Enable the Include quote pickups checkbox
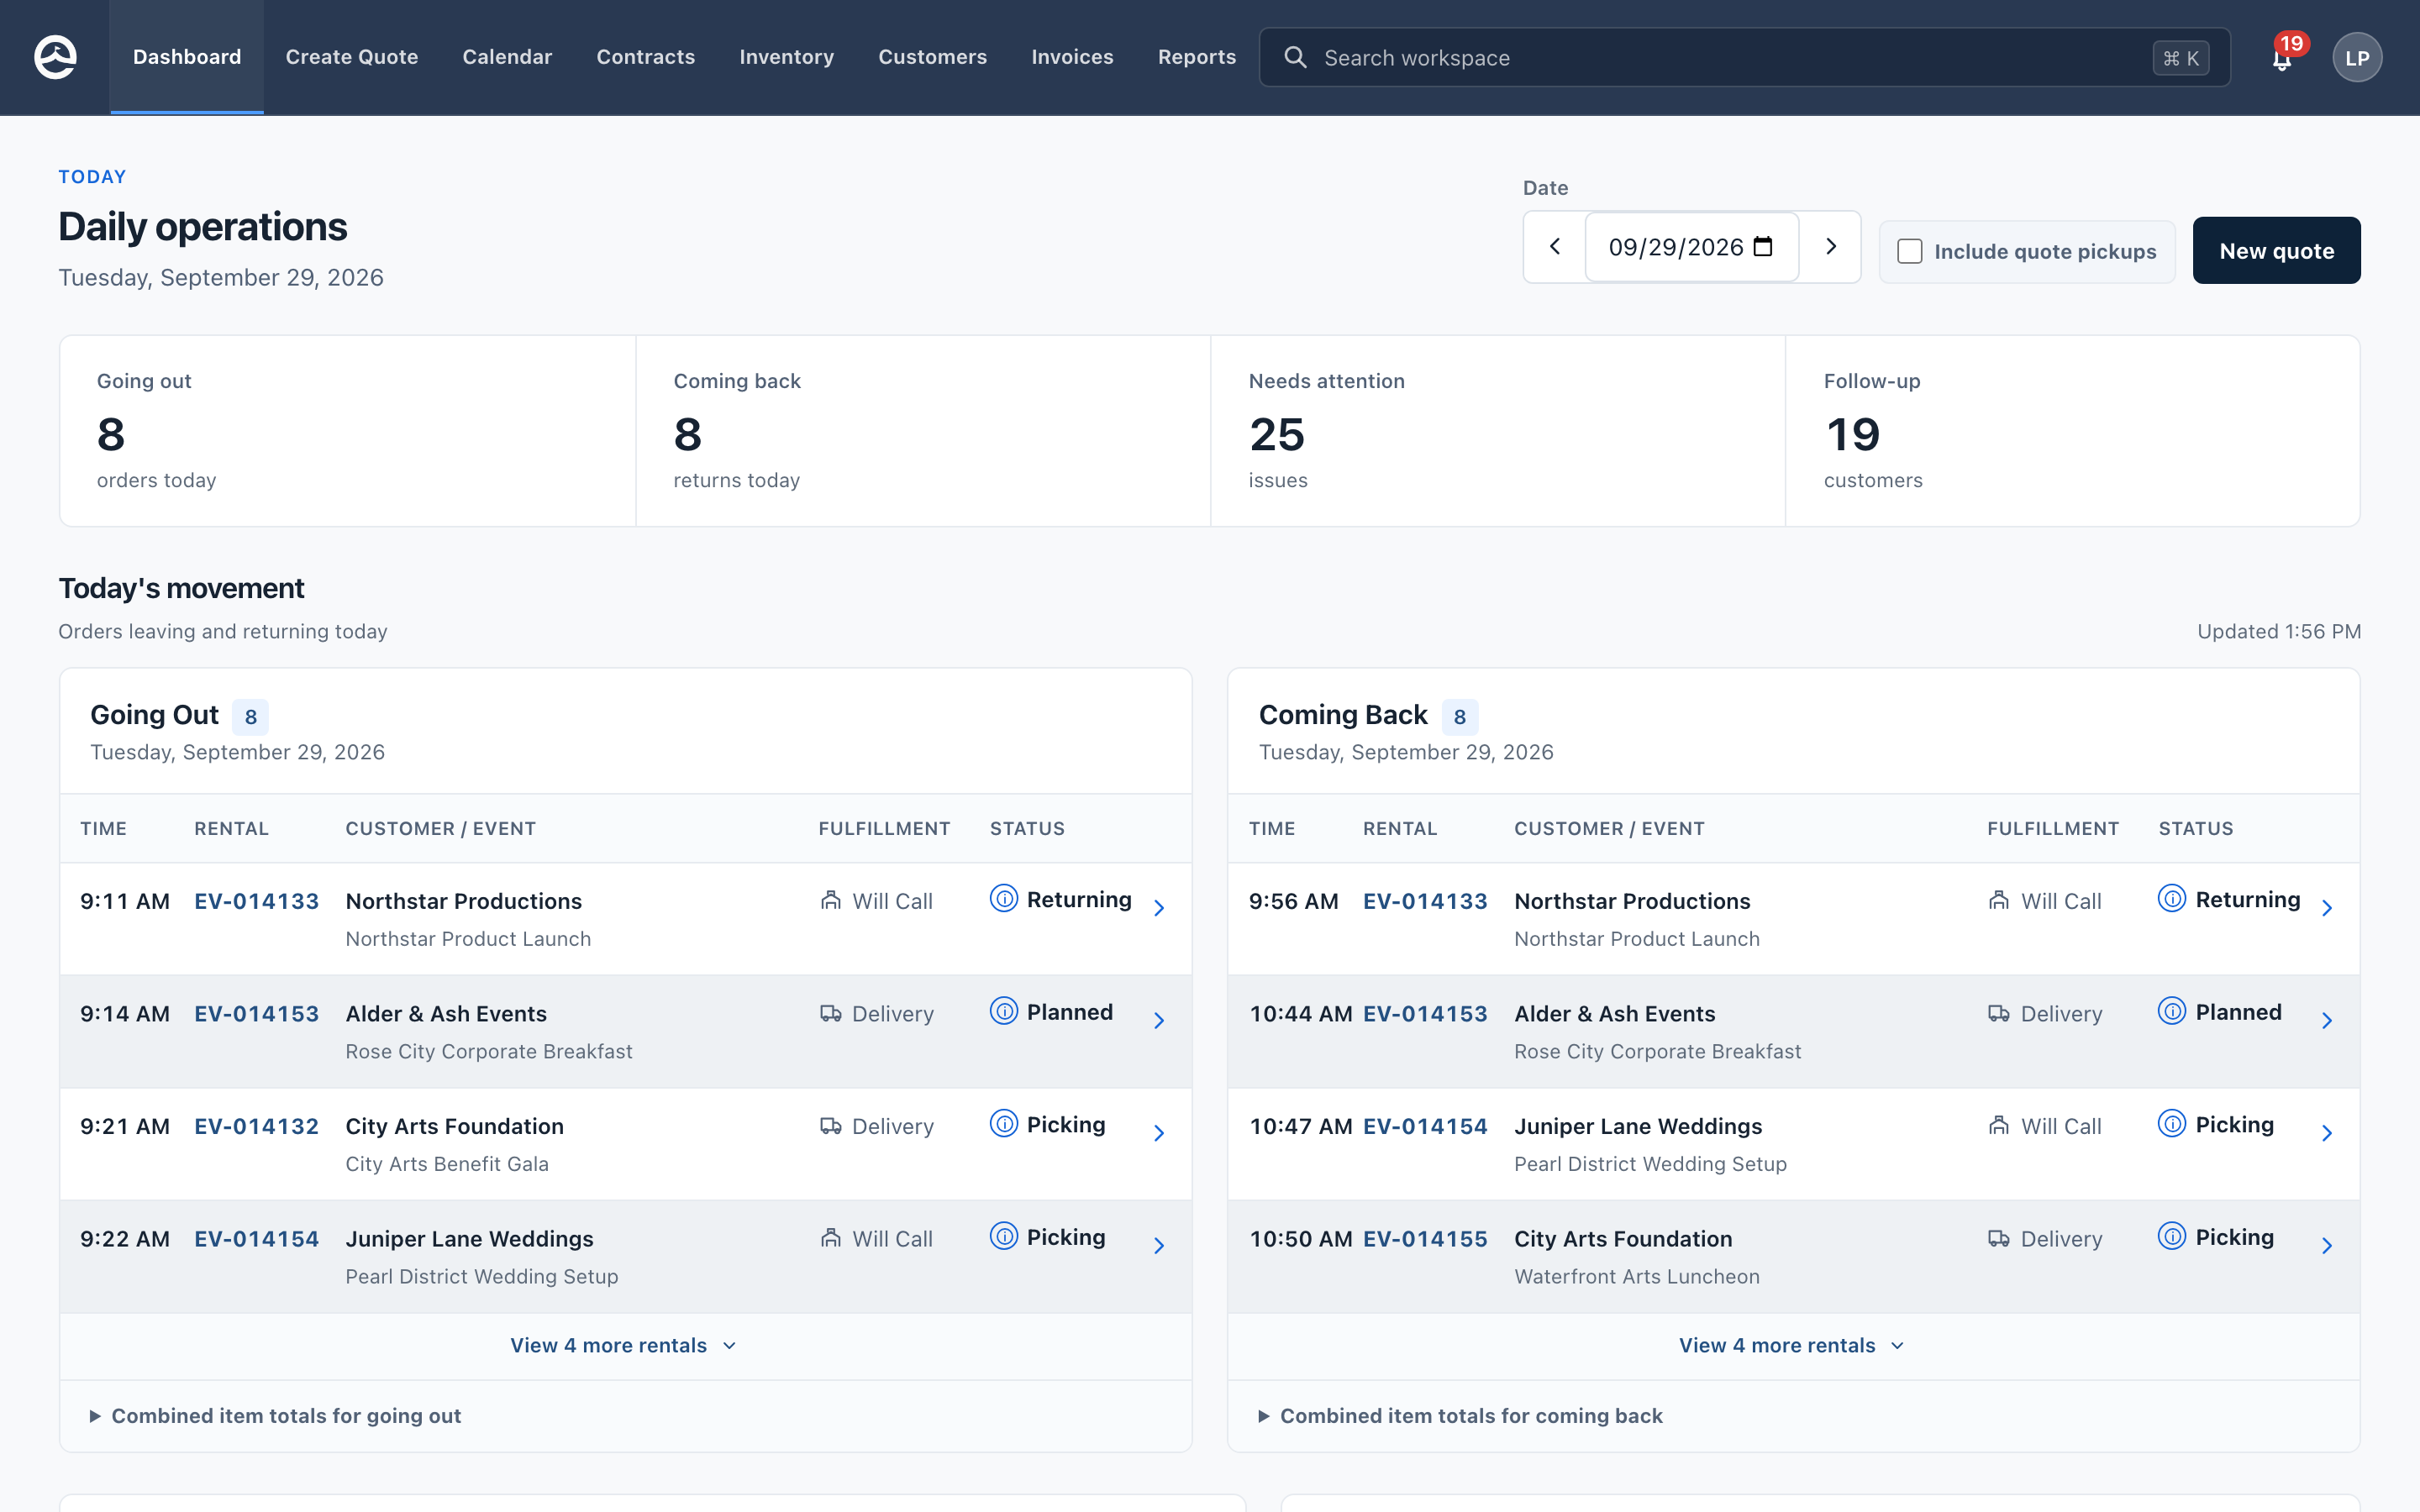The image size is (2420, 1512). point(1910,251)
